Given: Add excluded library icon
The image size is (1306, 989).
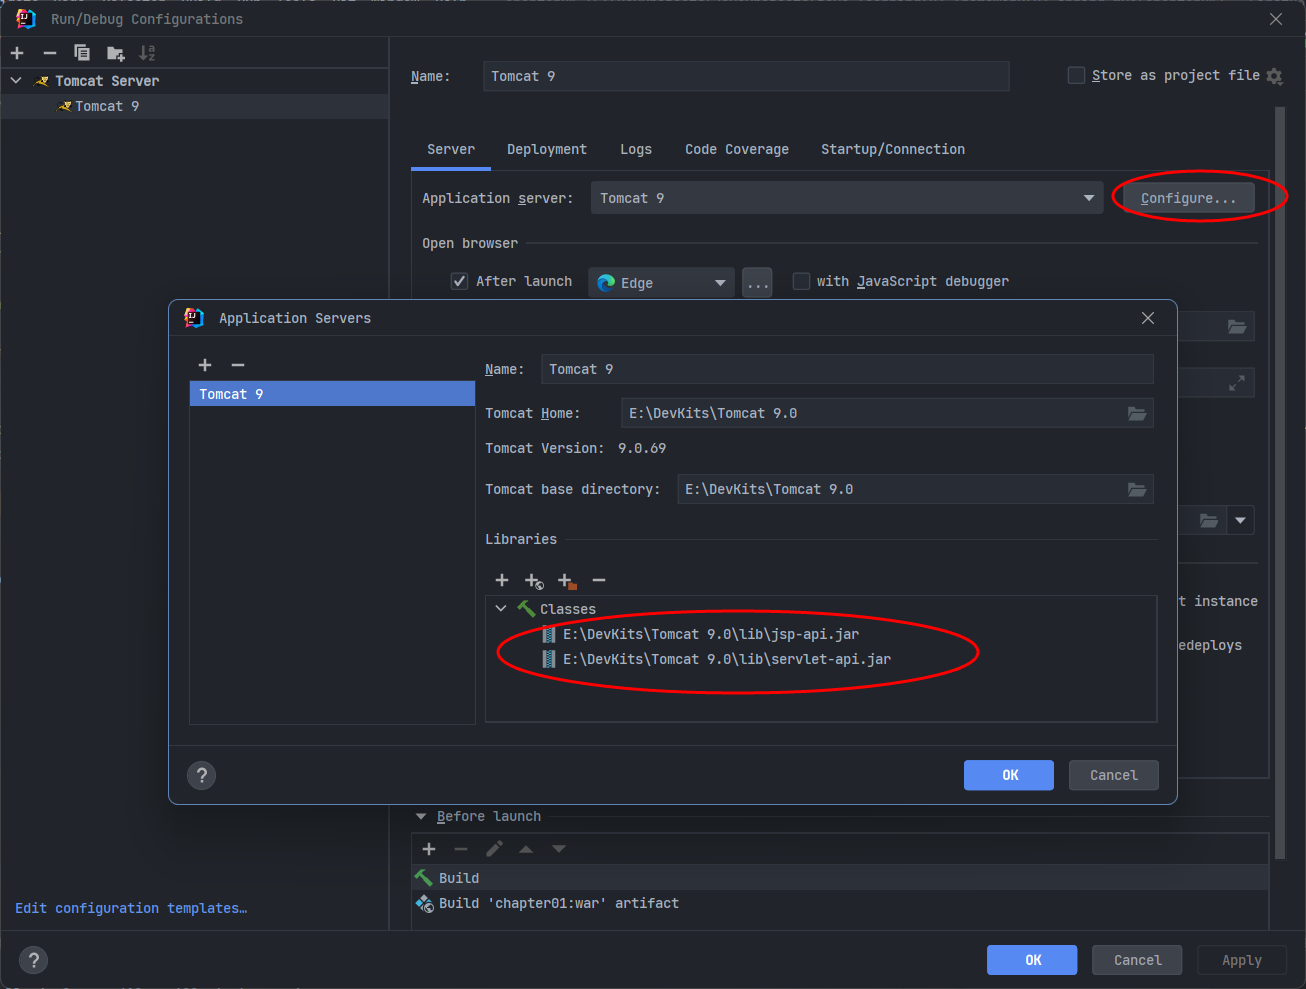Looking at the screenshot, I should coord(567,581).
